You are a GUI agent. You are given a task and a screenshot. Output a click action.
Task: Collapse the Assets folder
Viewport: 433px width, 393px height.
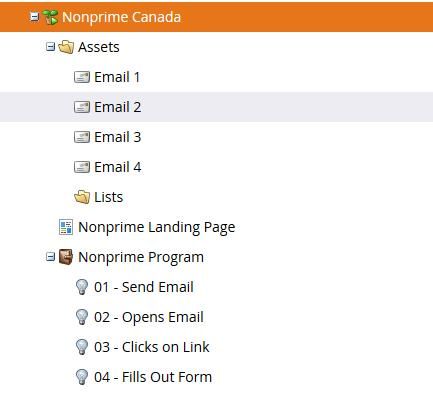point(50,47)
